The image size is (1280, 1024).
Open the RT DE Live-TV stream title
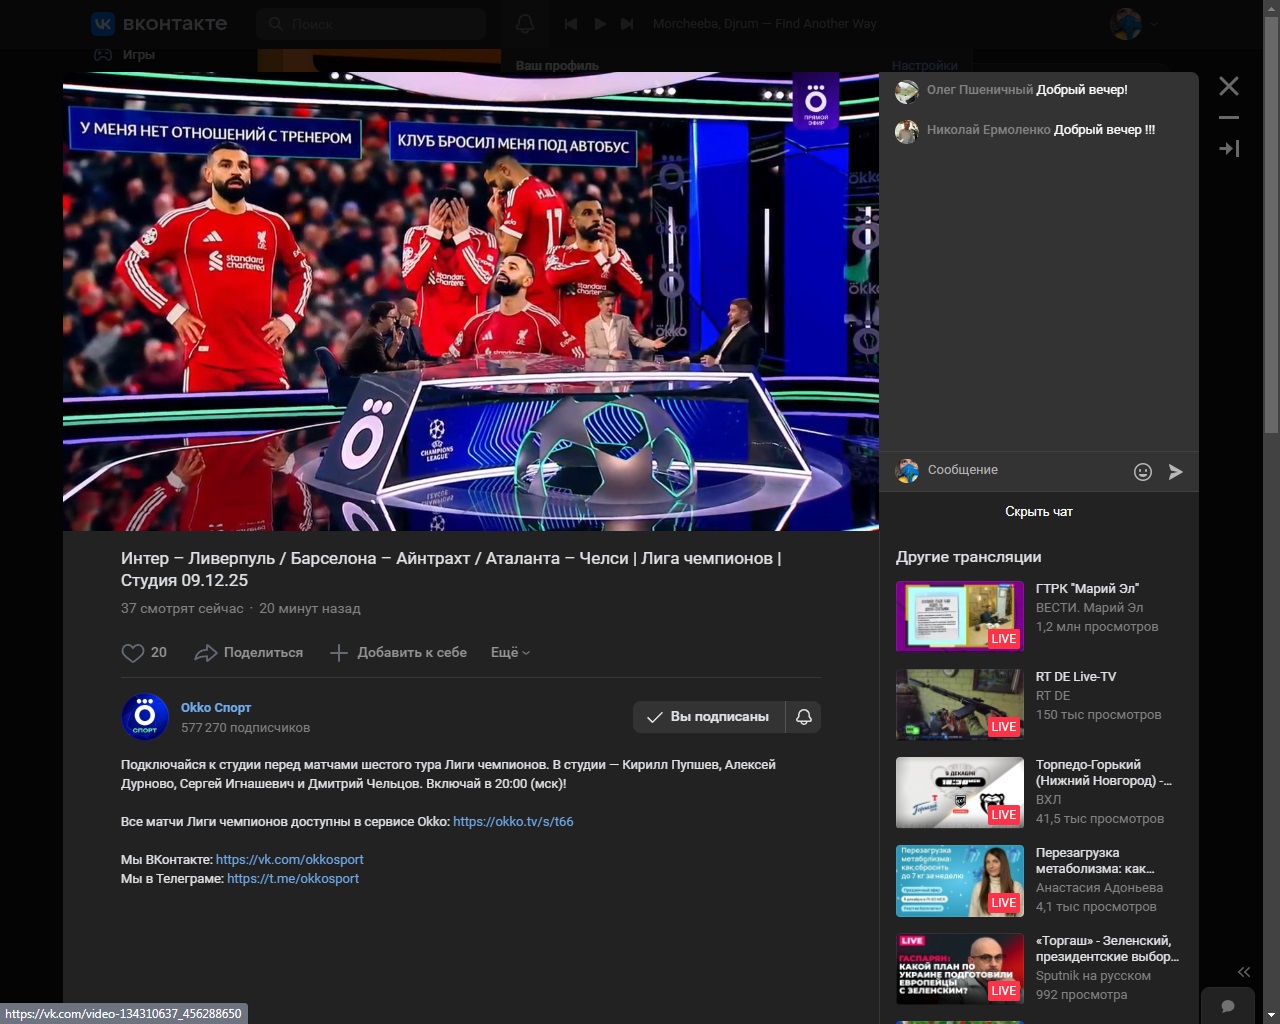(1076, 677)
